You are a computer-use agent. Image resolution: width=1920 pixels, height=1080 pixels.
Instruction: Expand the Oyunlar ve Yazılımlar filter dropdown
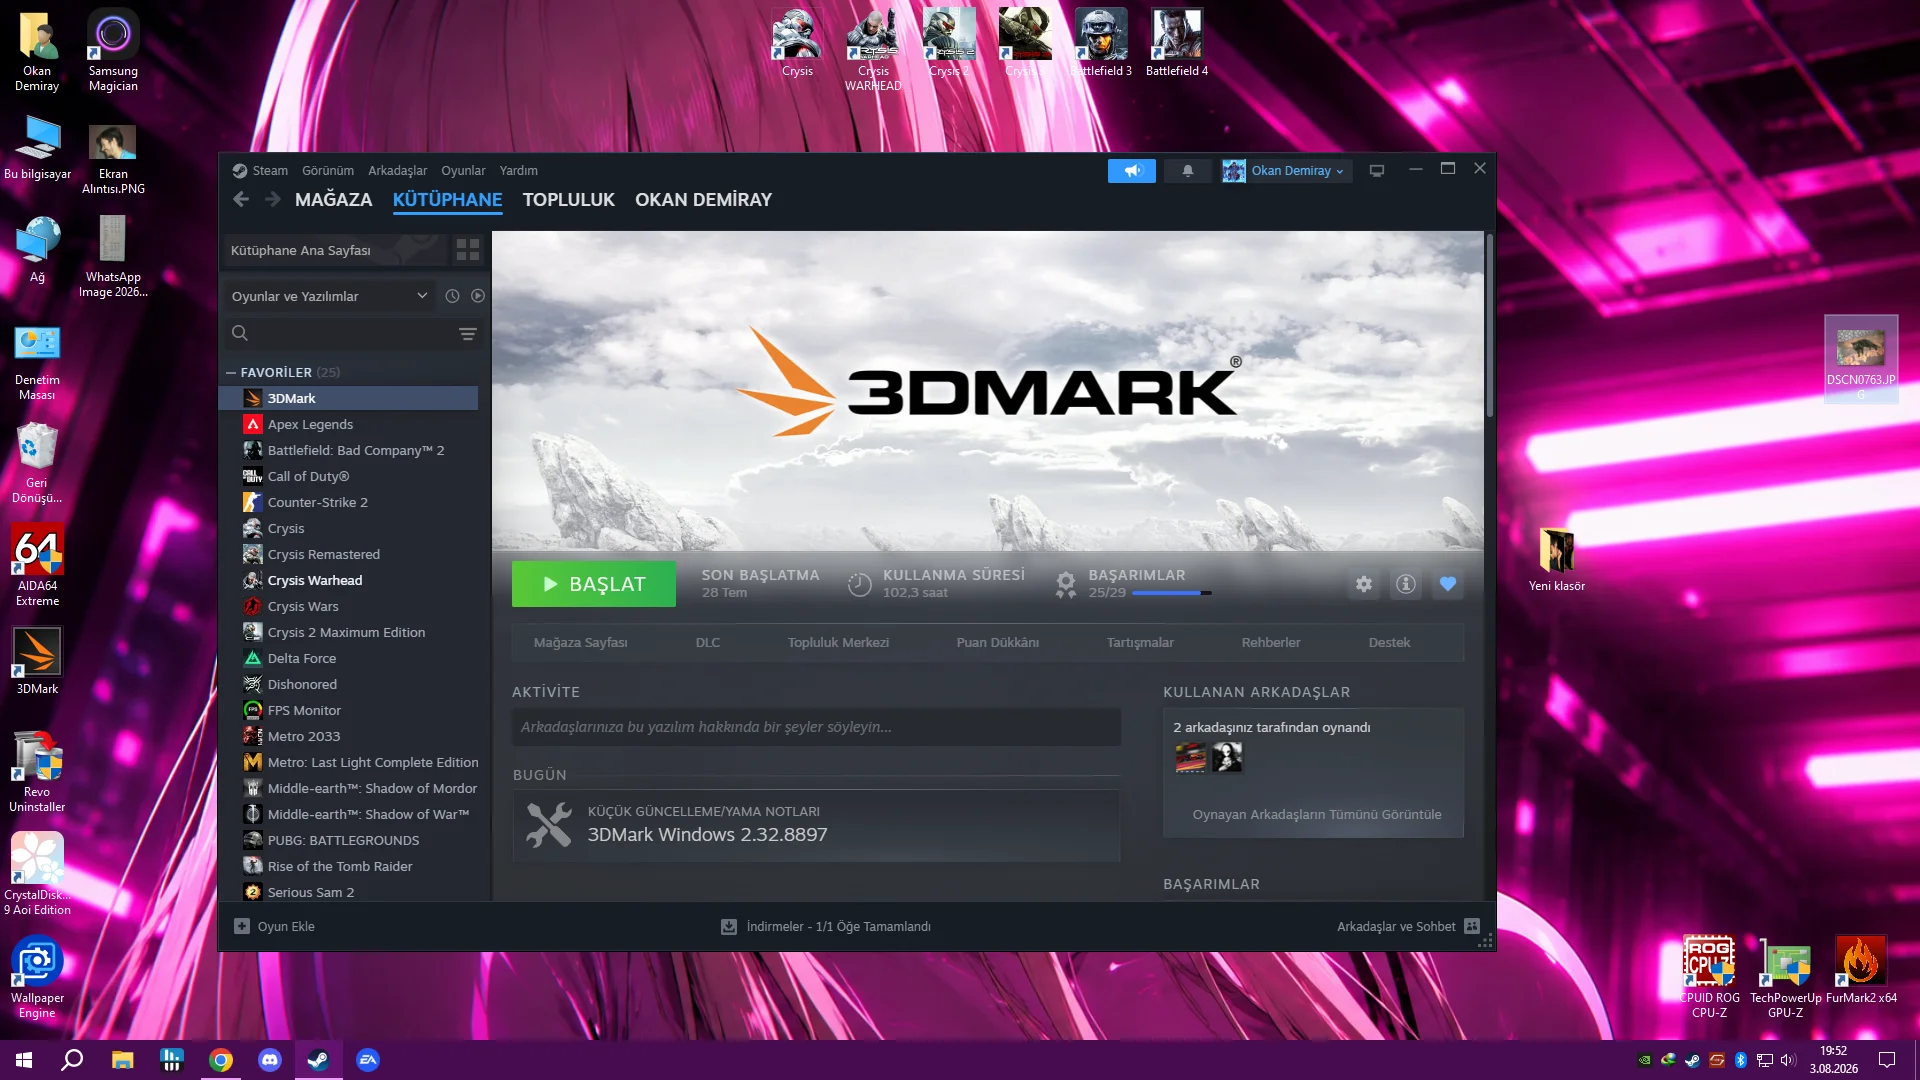pyautogui.click(x=330, y=296)
